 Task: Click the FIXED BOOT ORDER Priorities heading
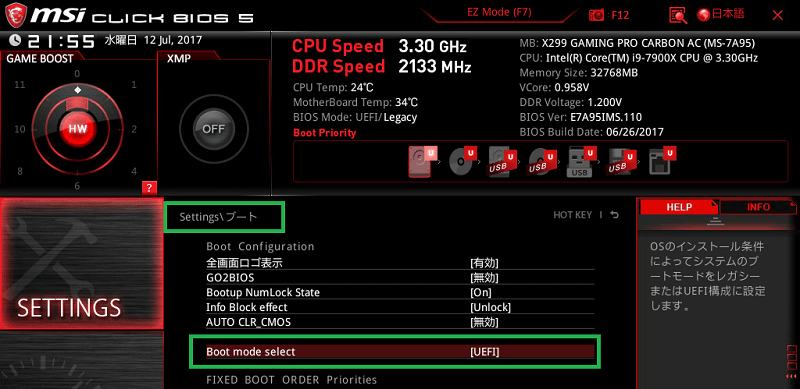coord(291,380)
